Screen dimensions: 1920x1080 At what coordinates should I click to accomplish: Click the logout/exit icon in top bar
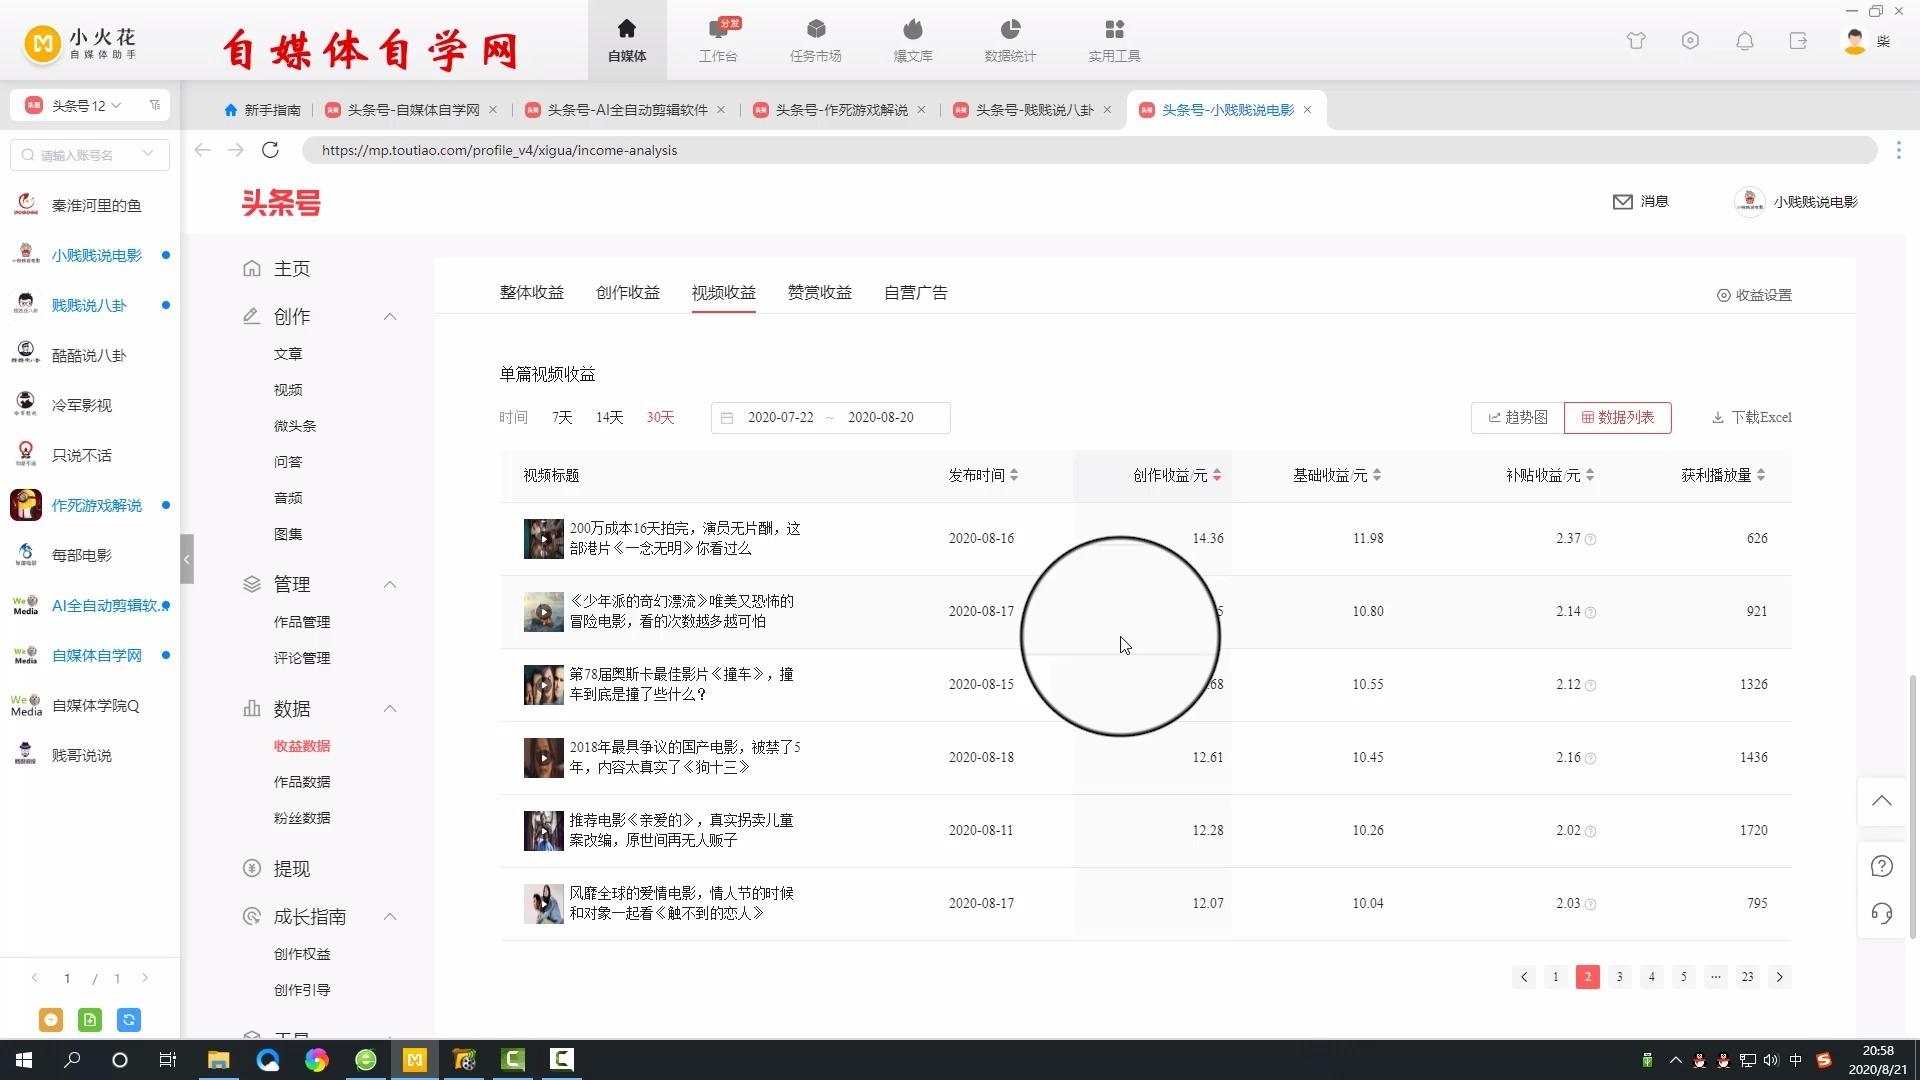click(1798, 41)
